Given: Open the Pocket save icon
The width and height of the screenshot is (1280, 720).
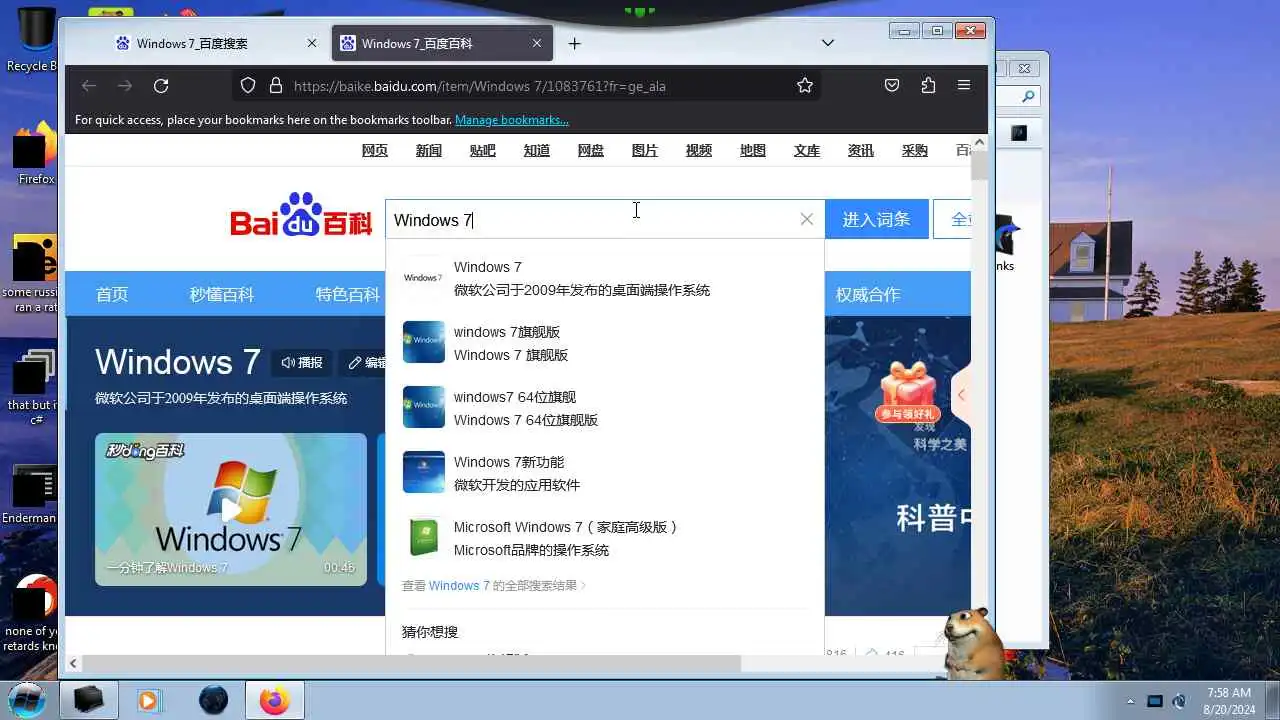Looking at the screenshot, I should pyautogui.click(x=892, y=86).
